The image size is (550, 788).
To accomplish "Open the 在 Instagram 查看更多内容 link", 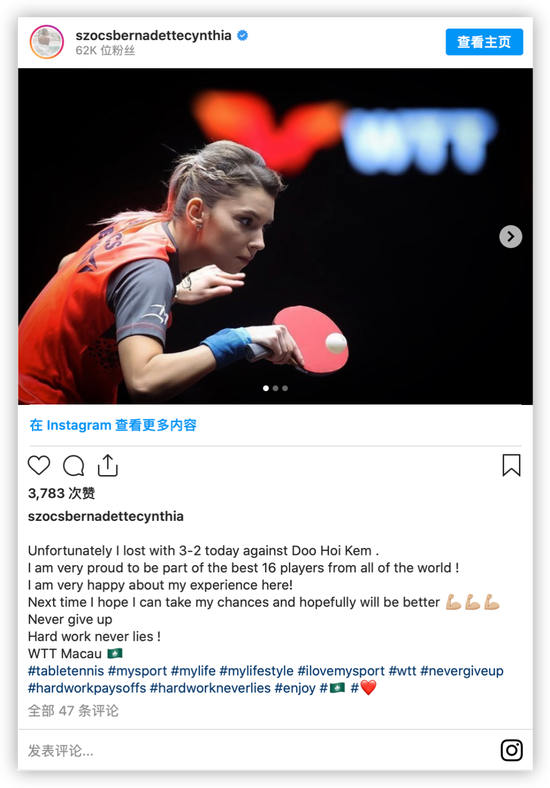I will coord(113,425).
